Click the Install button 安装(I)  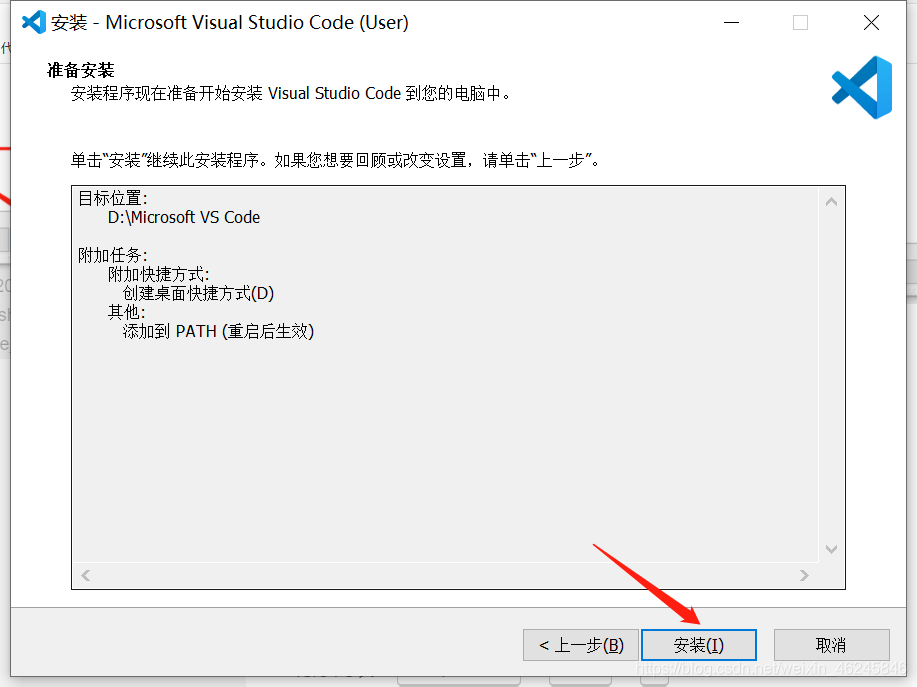click(x=699, y=645)
